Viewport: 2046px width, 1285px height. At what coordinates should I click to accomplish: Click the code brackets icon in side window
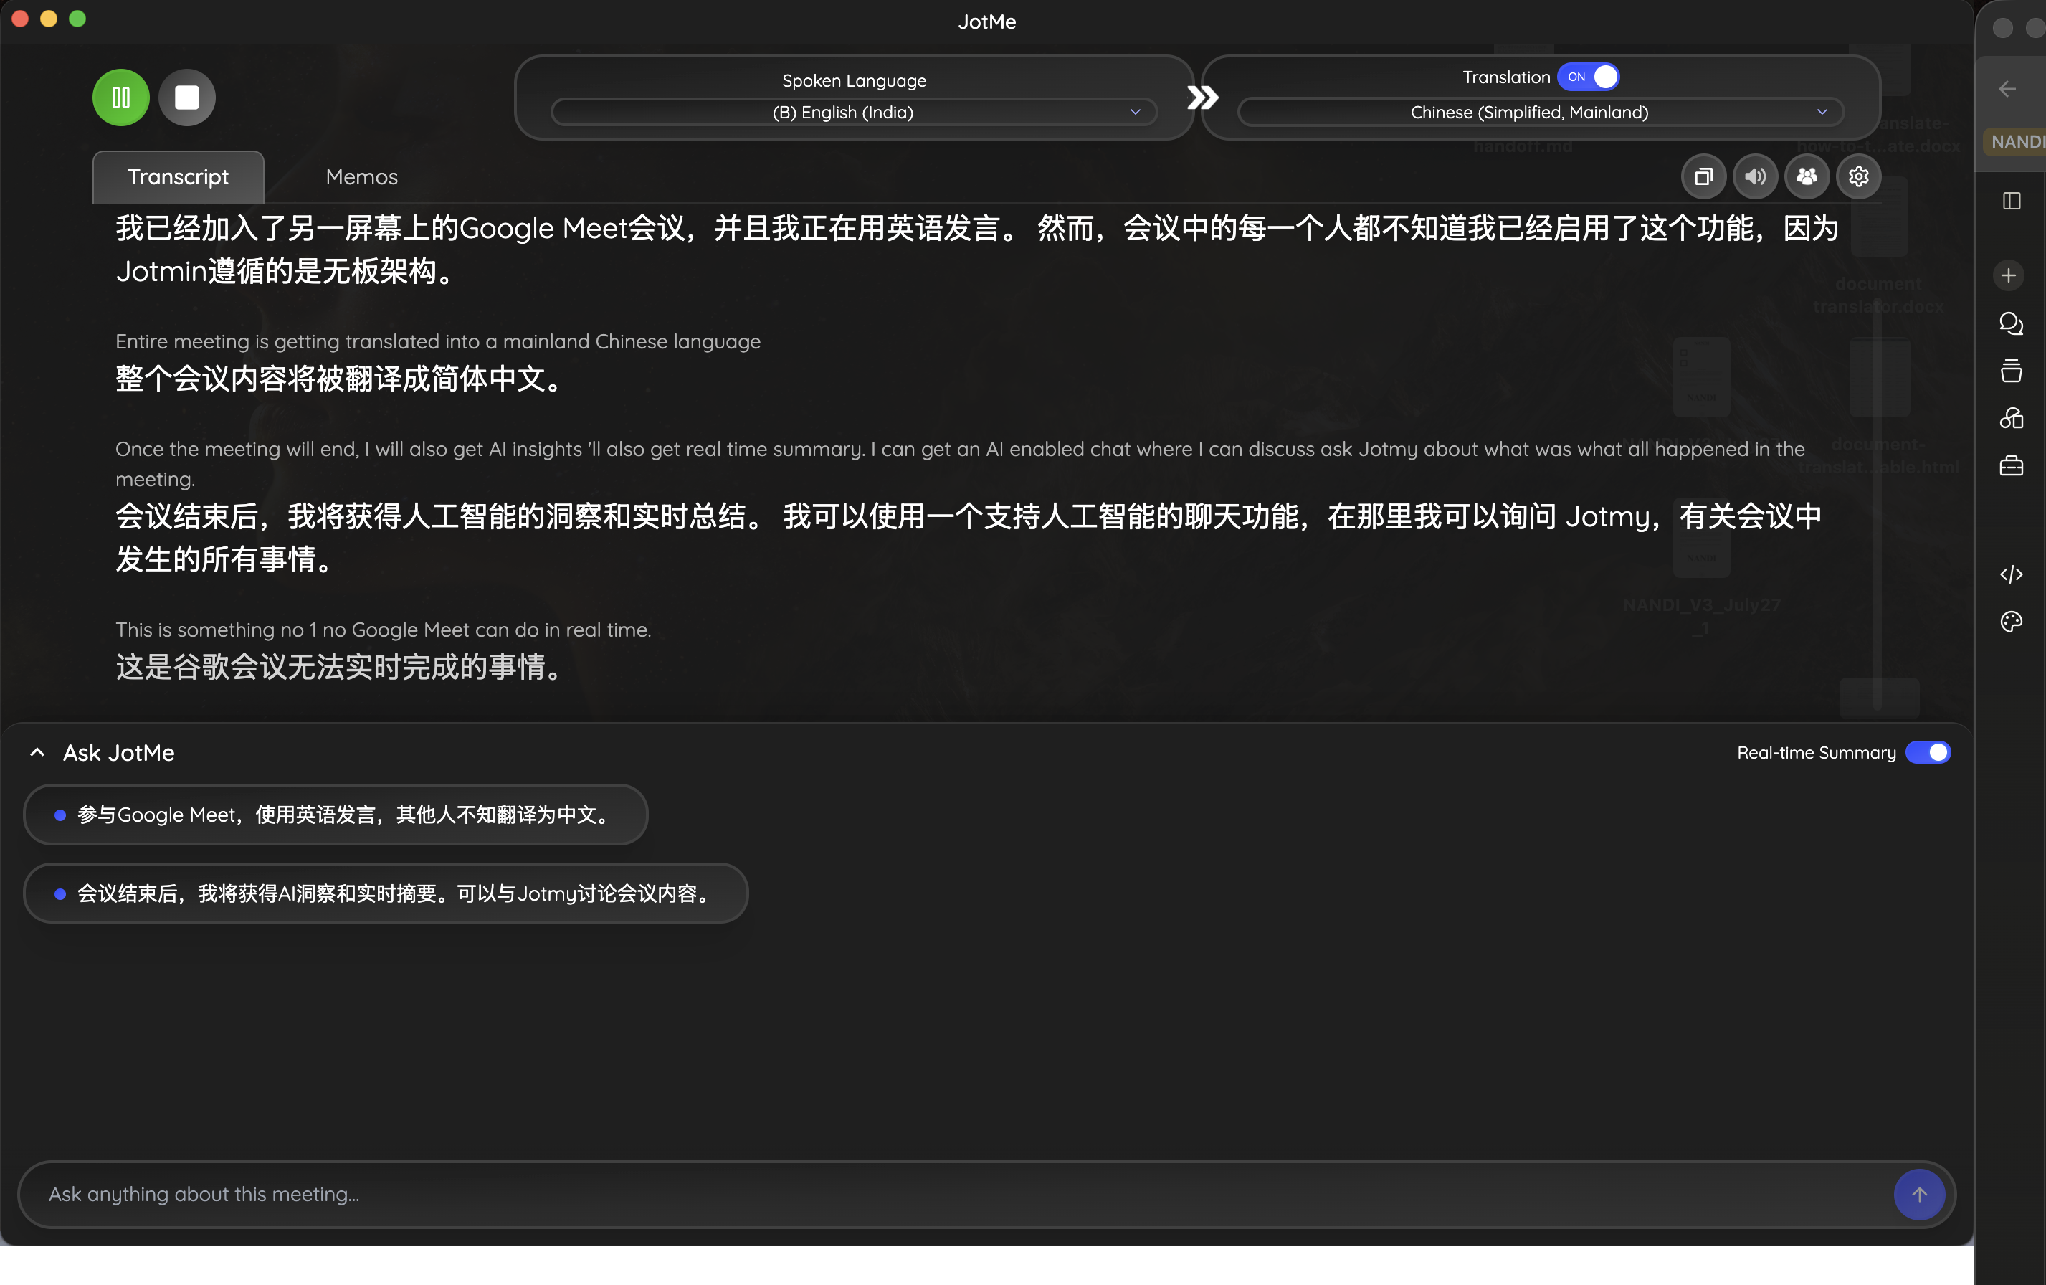[x=2011, y=574]
